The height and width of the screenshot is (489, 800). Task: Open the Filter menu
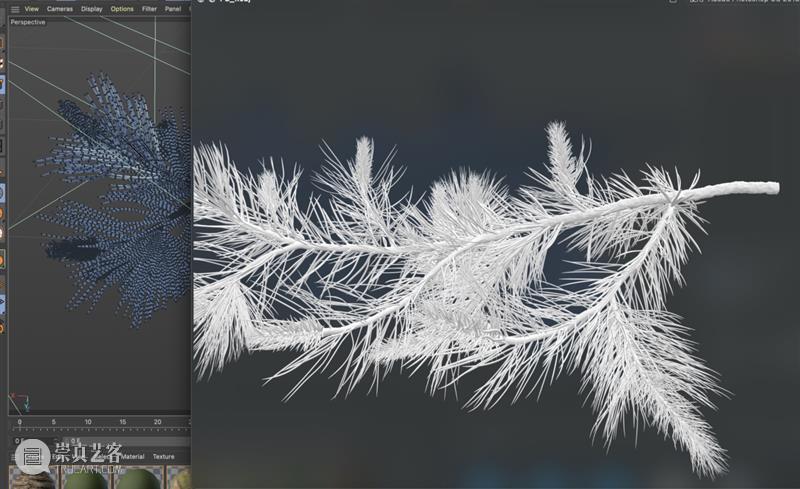pyautogui.click(x=149, y=9)
